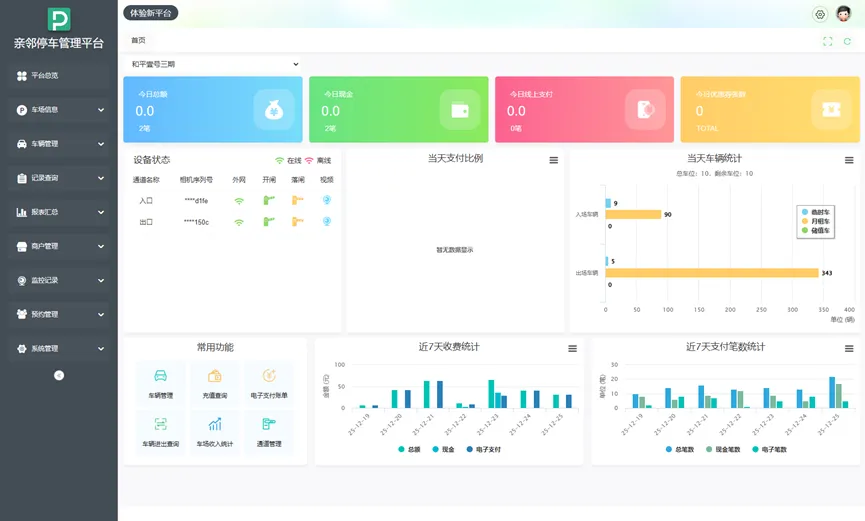This screenshot has width=865, height=521.
Task: Click the 今日现金 summary card
Action: (398, 109)
